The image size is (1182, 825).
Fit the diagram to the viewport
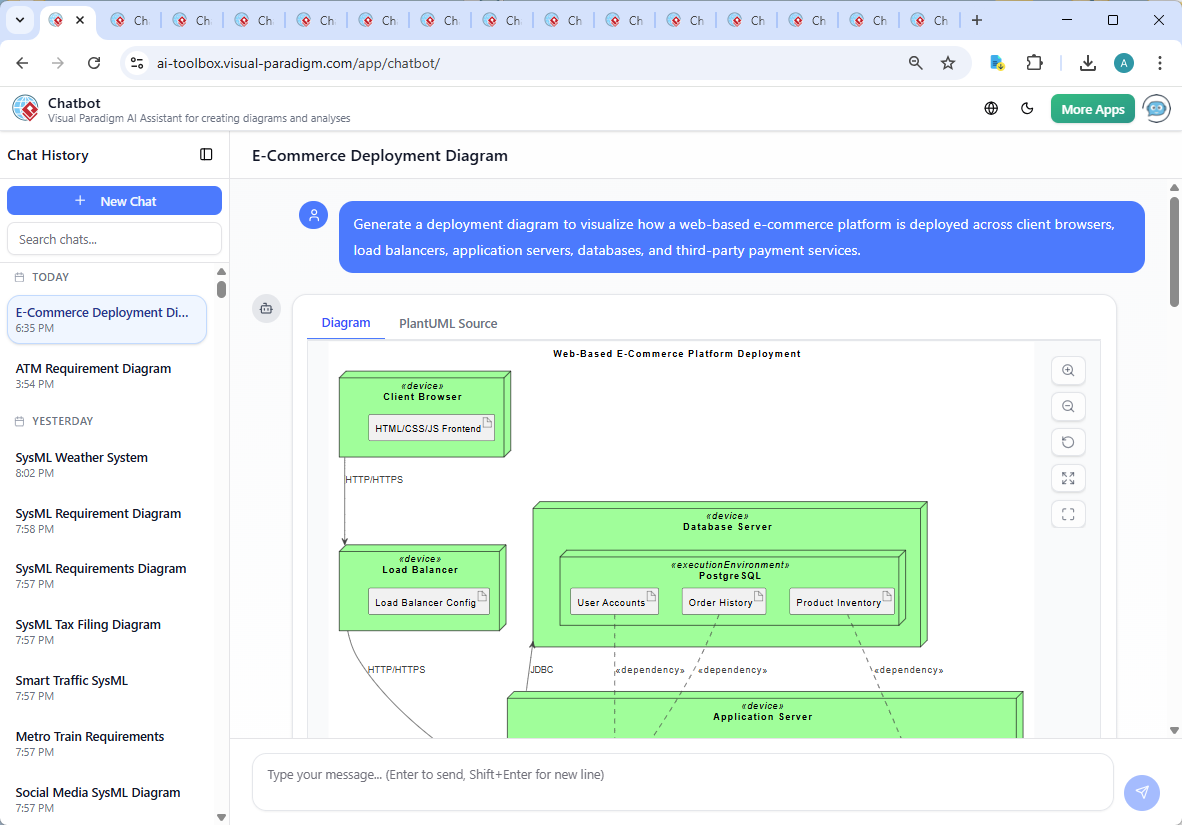coord(1068,514)
